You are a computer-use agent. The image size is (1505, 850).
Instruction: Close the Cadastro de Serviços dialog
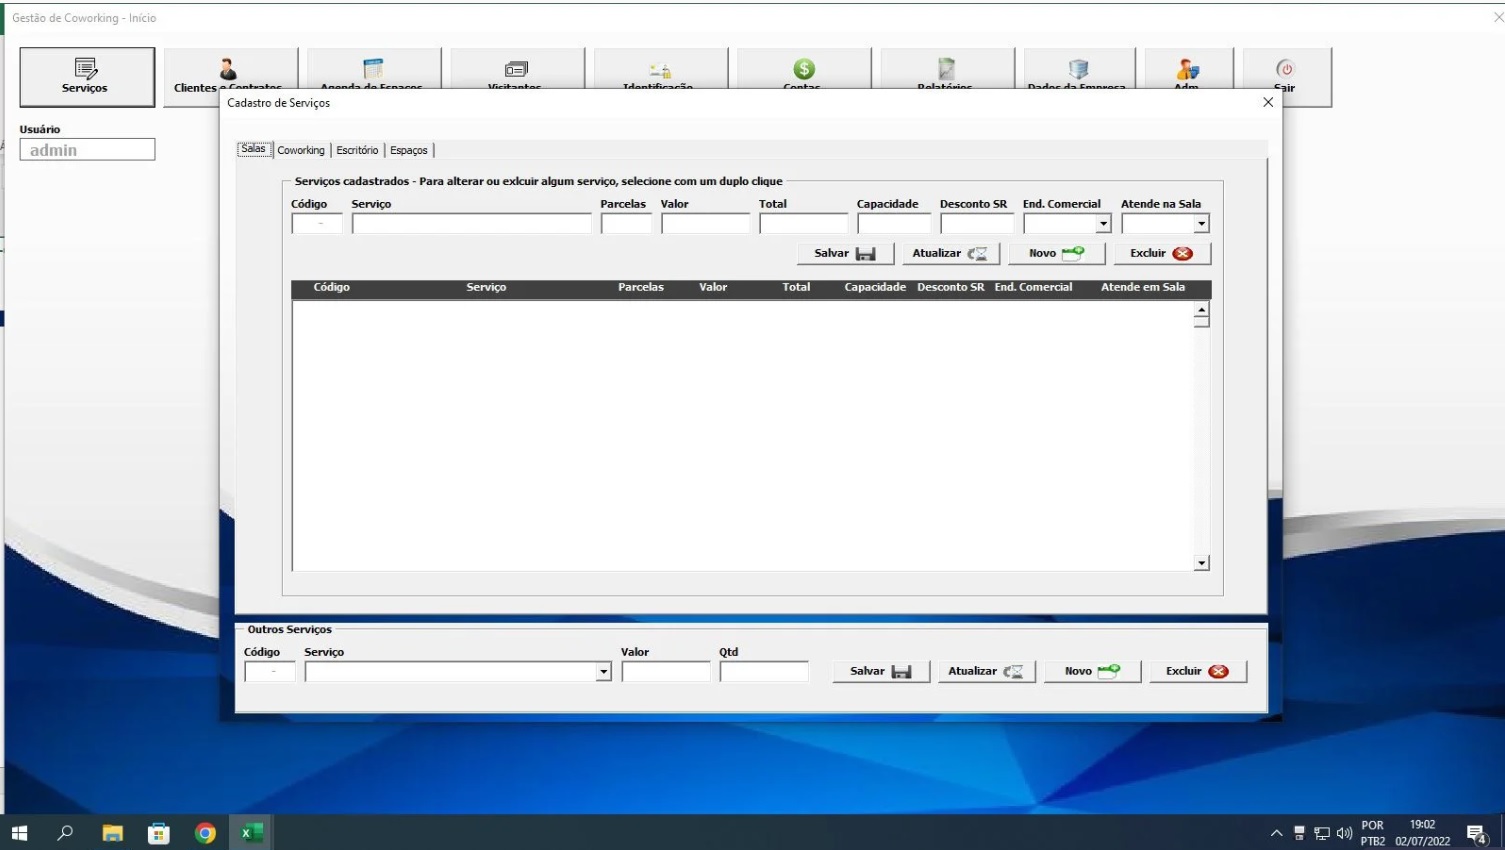click(x=1268, y=102)
